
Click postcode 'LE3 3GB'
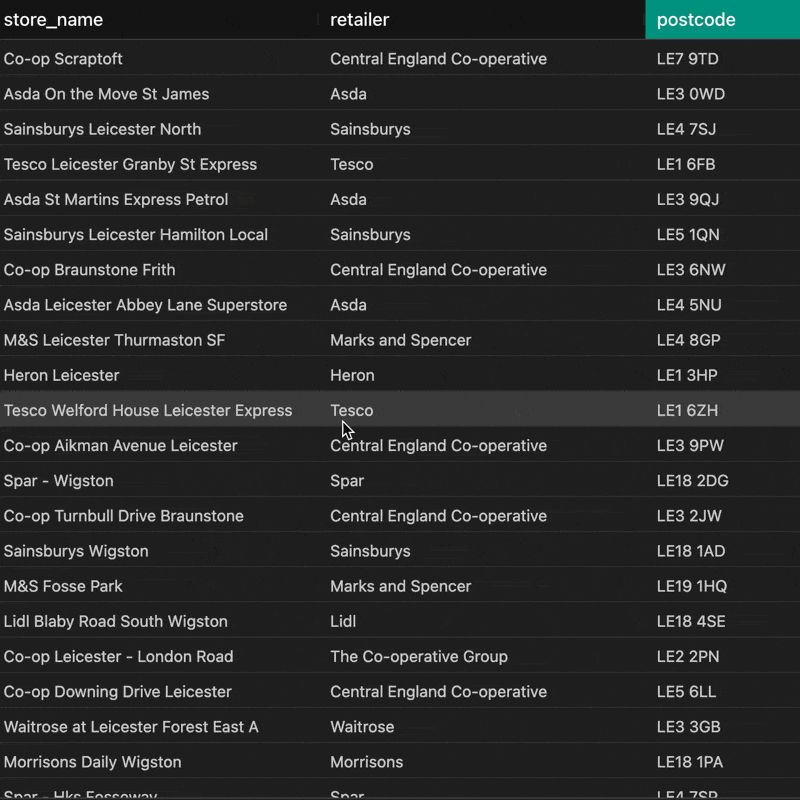(688, 728)
